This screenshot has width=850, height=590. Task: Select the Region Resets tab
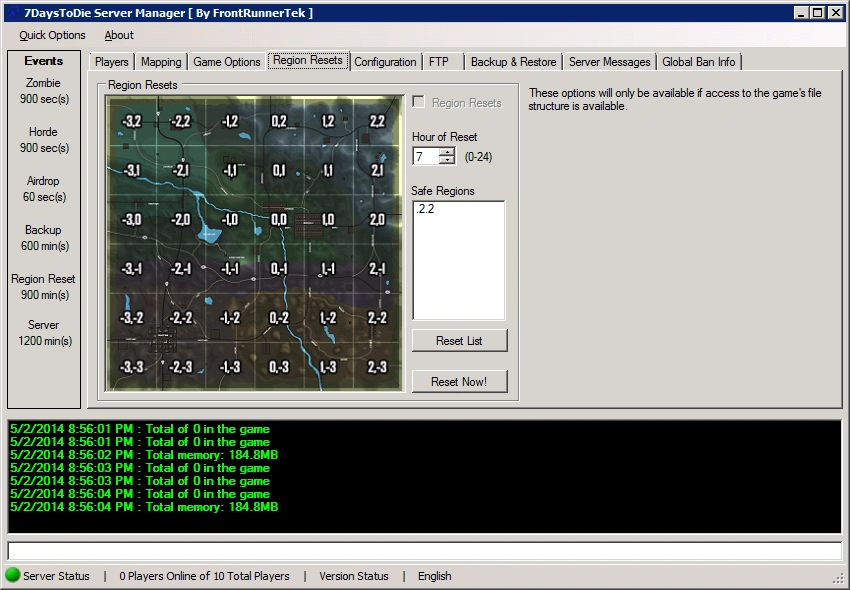coord(308,60)
